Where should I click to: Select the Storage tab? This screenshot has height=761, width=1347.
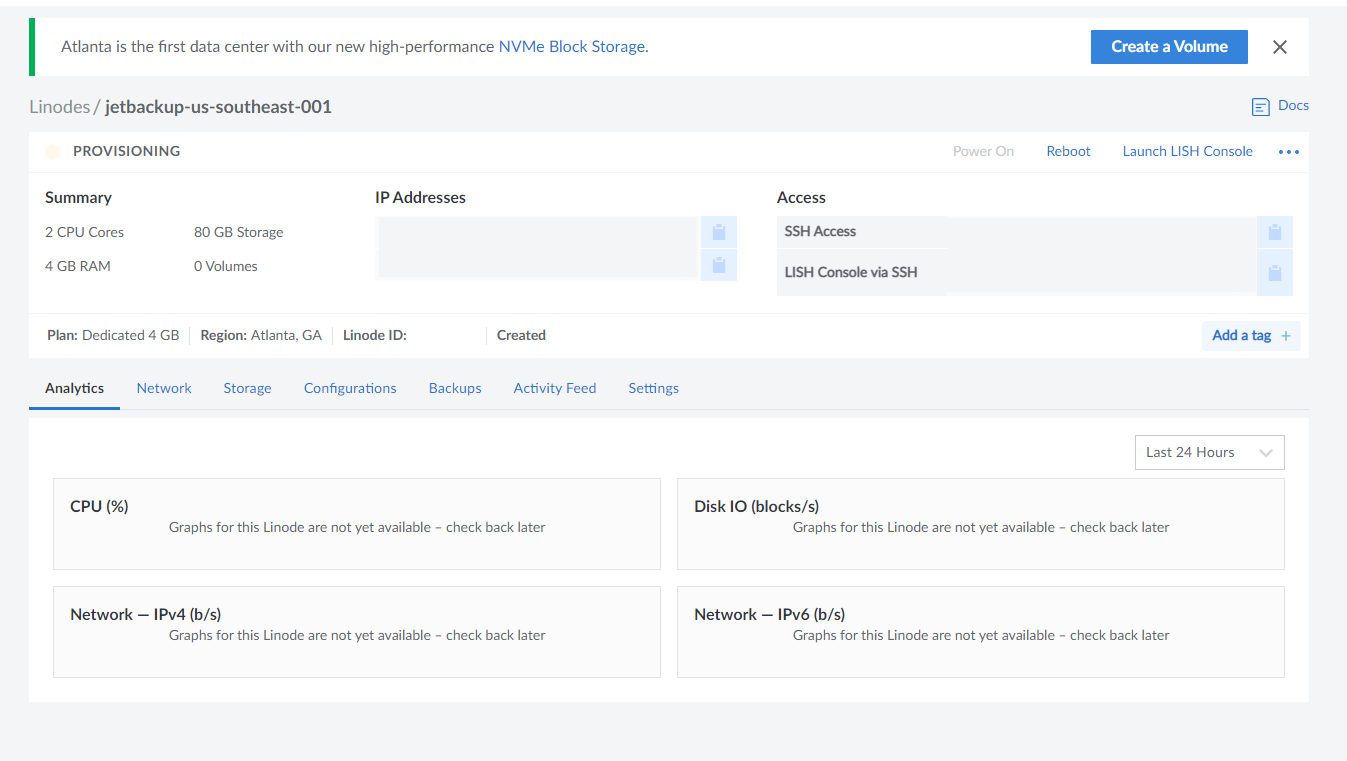247,388
